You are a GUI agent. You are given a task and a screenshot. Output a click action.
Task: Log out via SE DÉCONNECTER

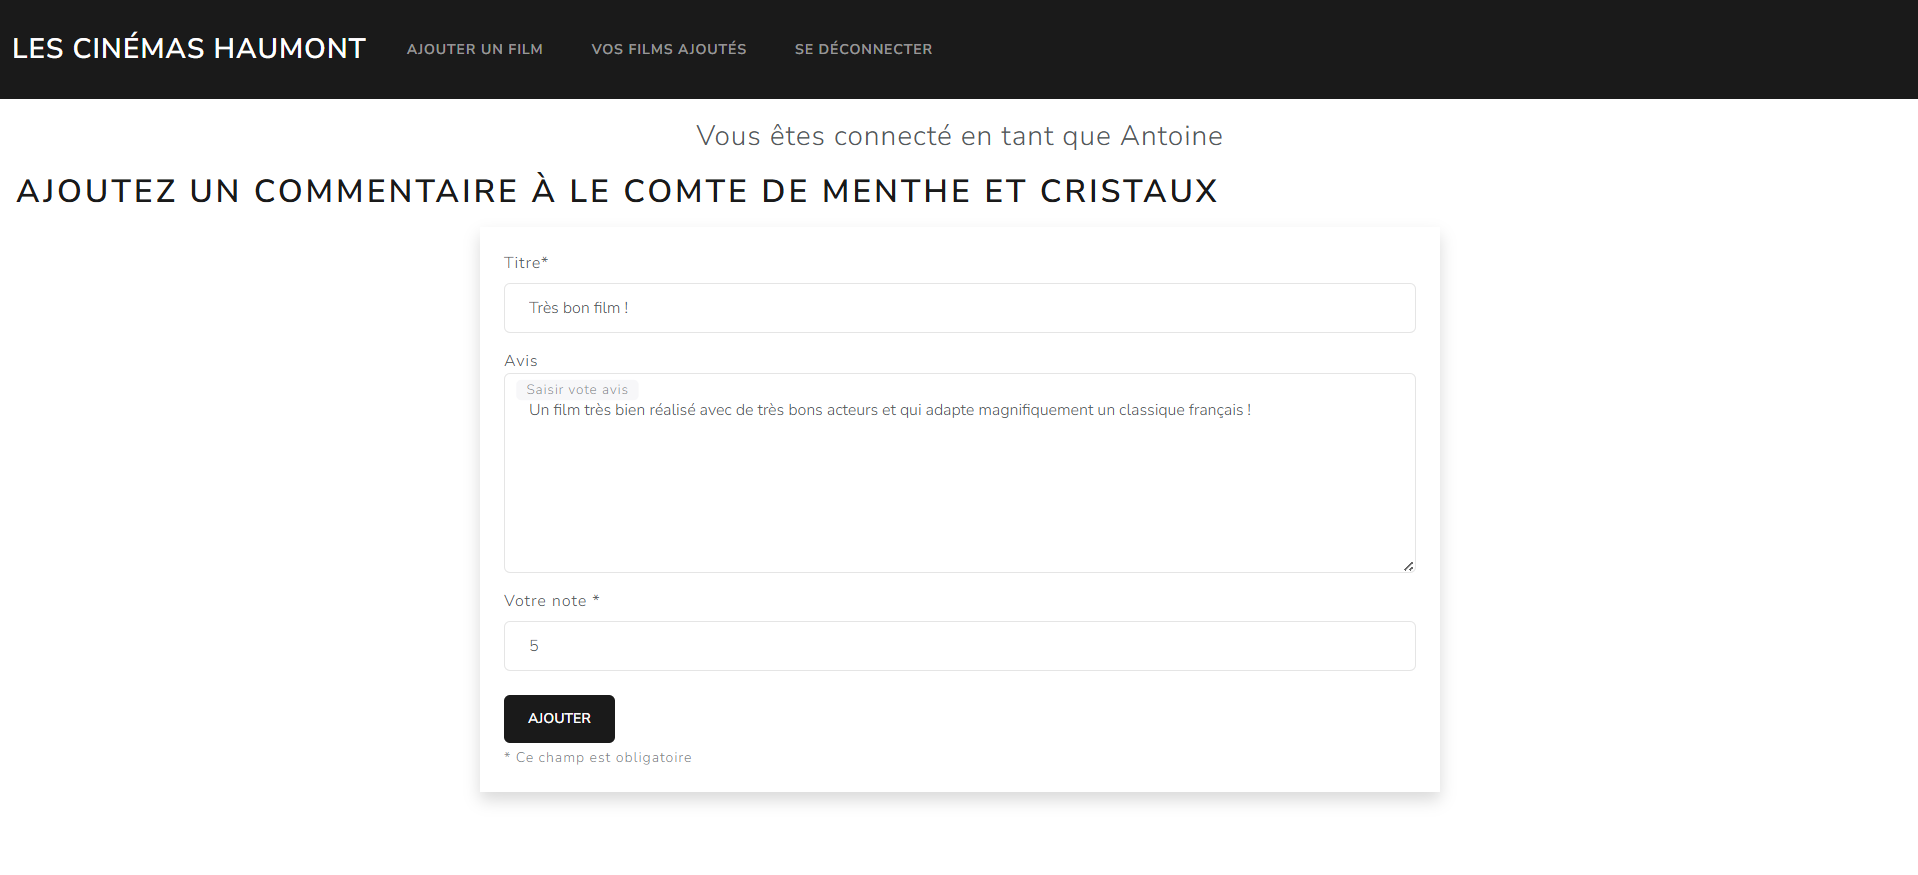[x=863, y=49]
